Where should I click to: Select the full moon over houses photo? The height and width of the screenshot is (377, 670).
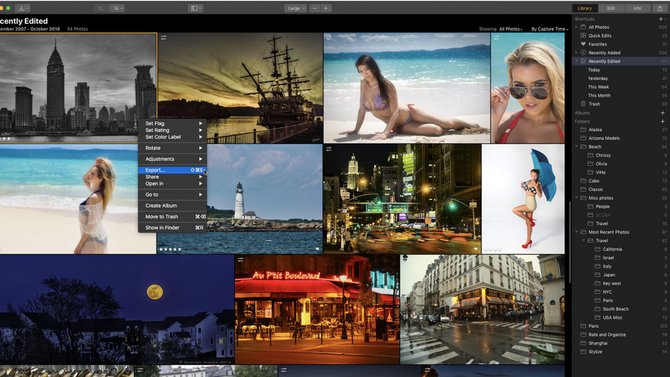[117, 309]
